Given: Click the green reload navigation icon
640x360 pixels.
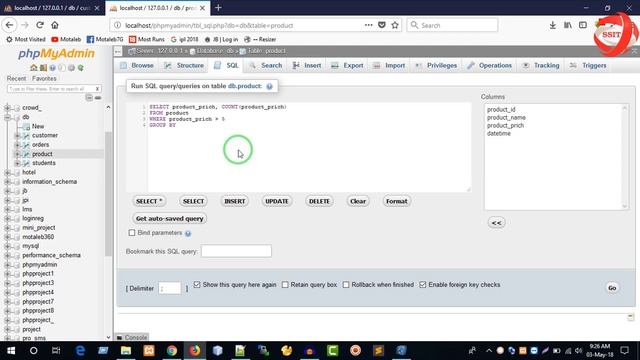Looking at the screenshot, I should click(x=81, y=68).
